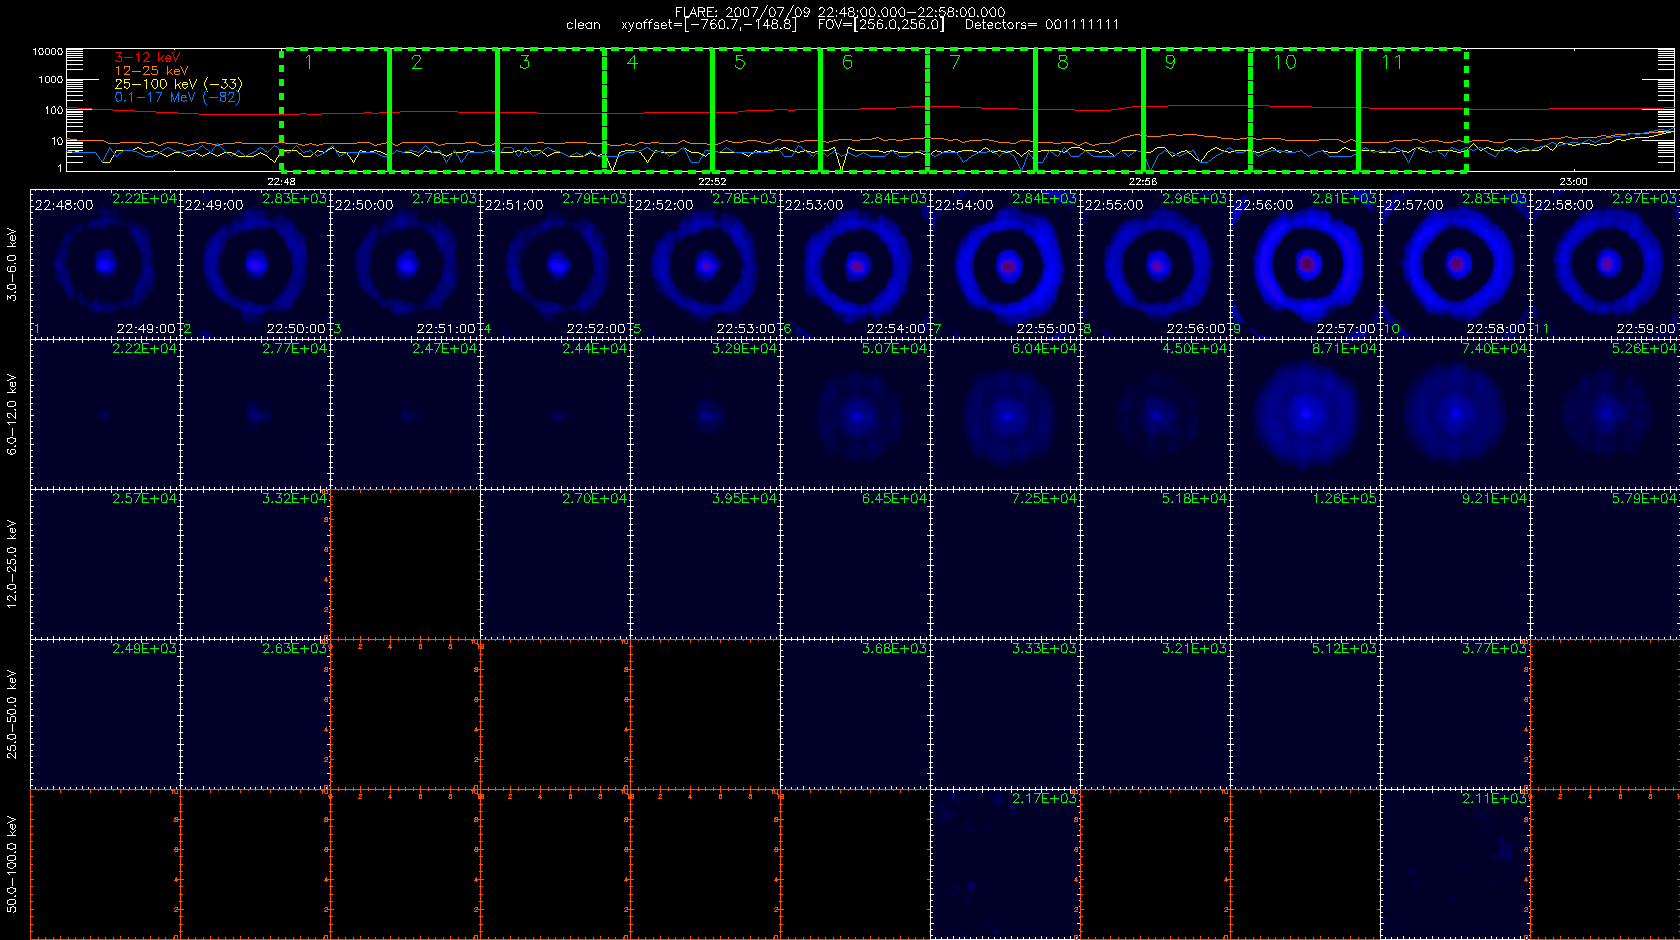Click the peak value 3.32E+04
The image size is (1680, 940).
point(295,499)
